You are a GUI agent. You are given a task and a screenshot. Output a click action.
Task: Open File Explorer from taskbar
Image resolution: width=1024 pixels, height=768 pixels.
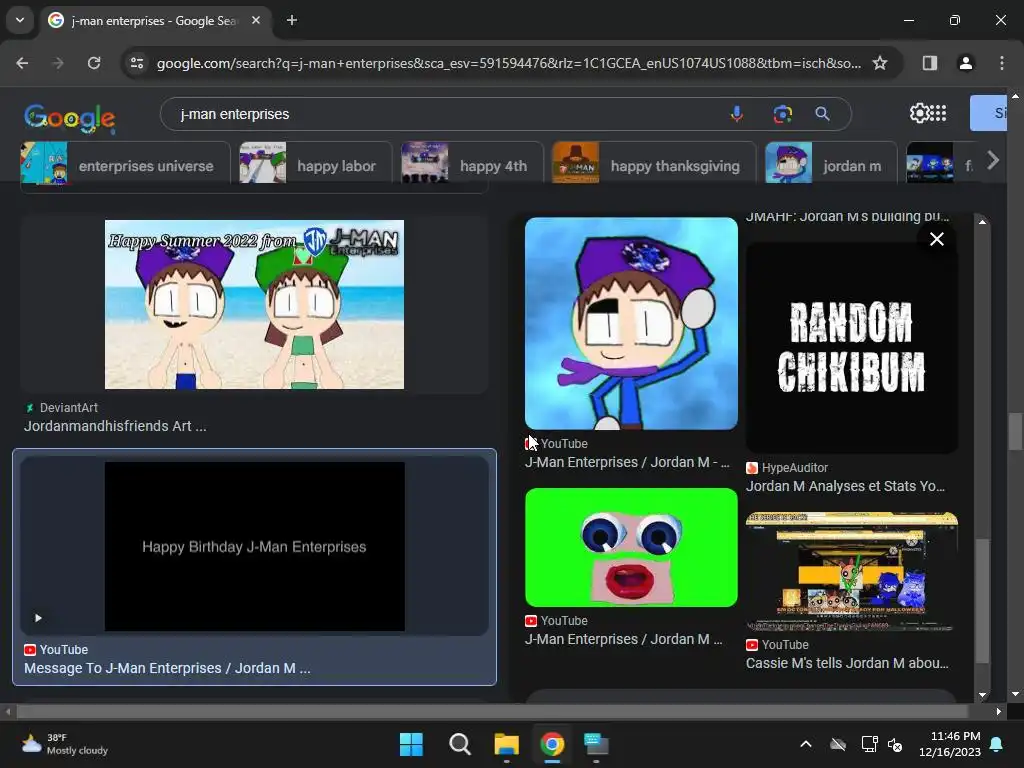click(x=507, y=744)
